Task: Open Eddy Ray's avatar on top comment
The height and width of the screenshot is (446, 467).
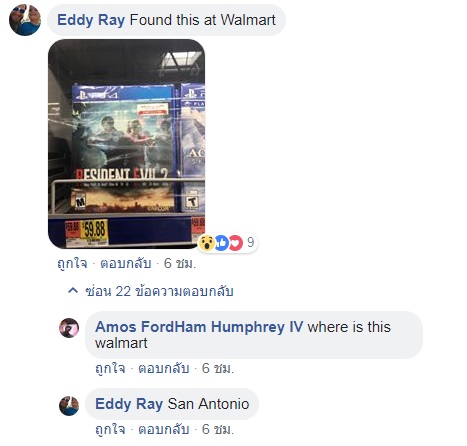Action: coord(25,20)
